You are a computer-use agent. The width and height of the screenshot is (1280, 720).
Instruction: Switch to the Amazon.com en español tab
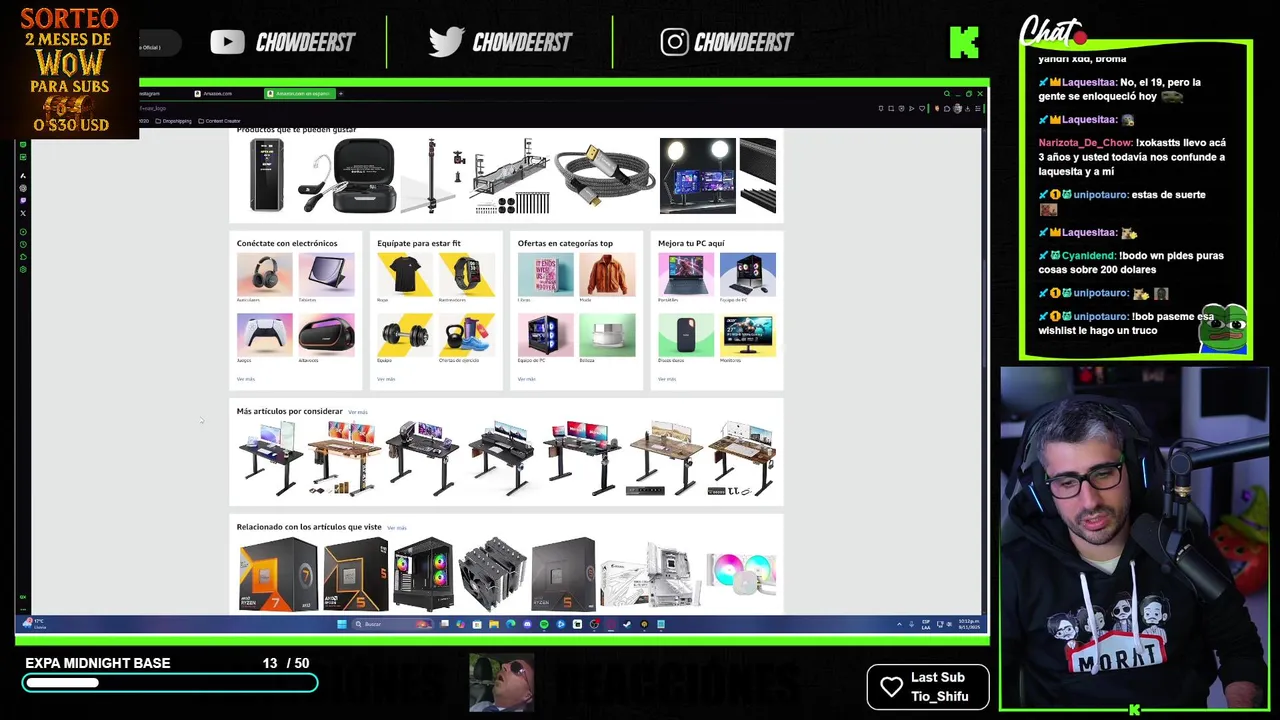tap(299, 93)
